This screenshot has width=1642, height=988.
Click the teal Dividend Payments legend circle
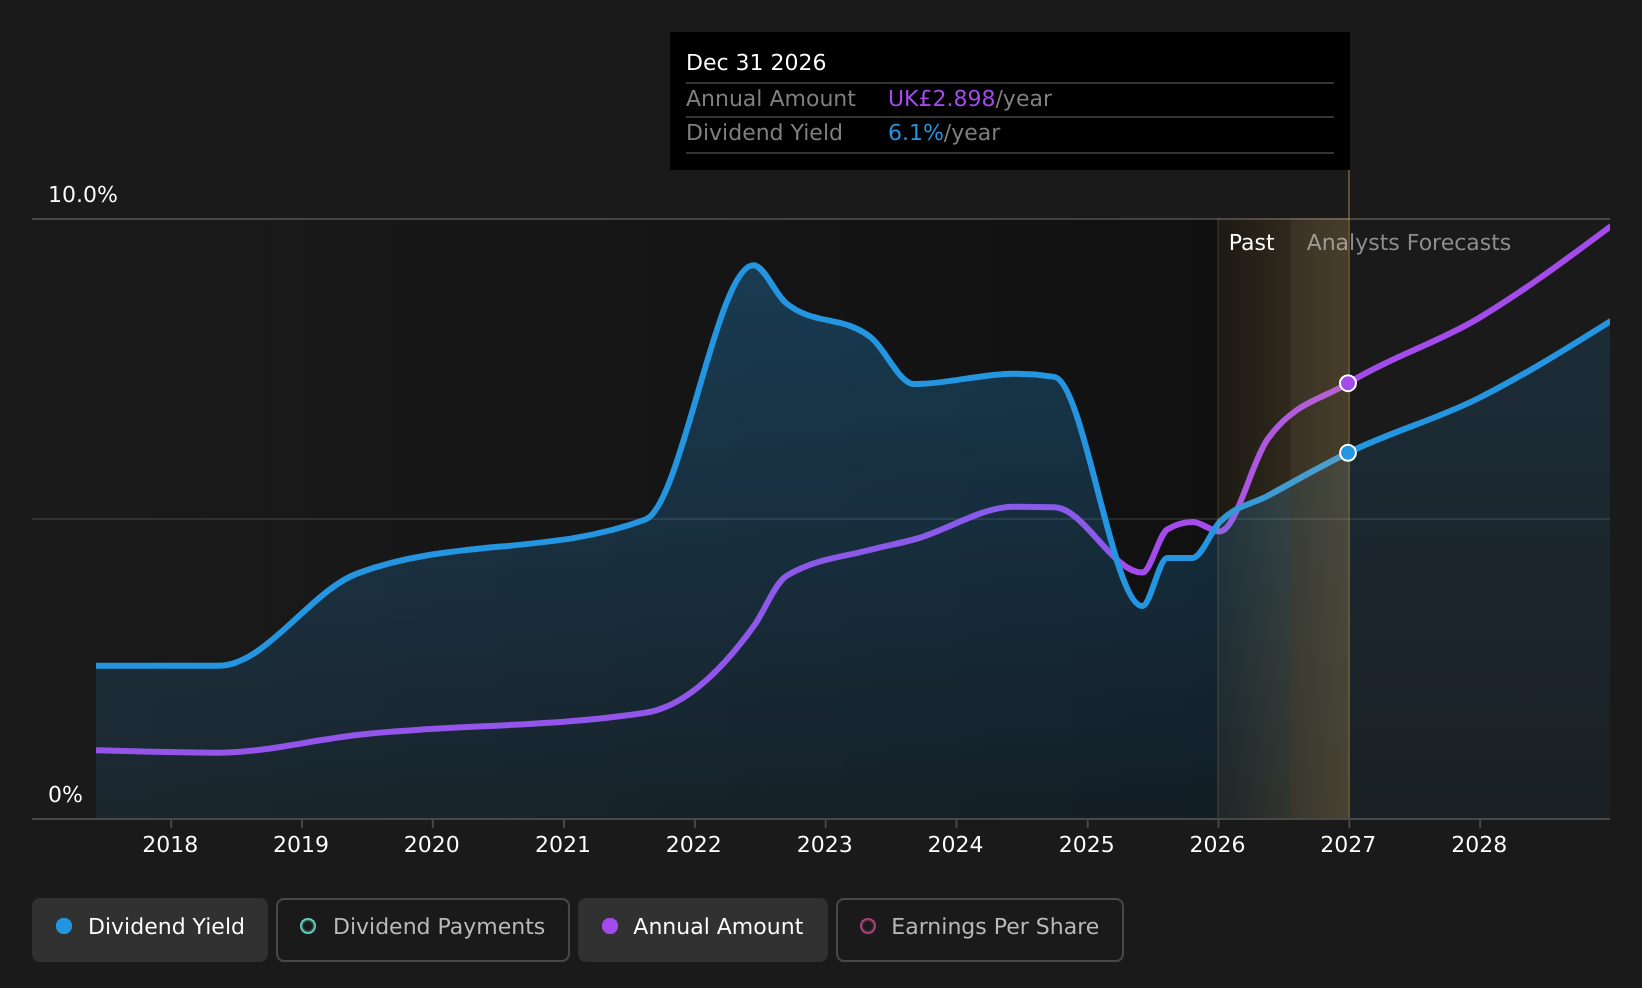tap(308, 926)
